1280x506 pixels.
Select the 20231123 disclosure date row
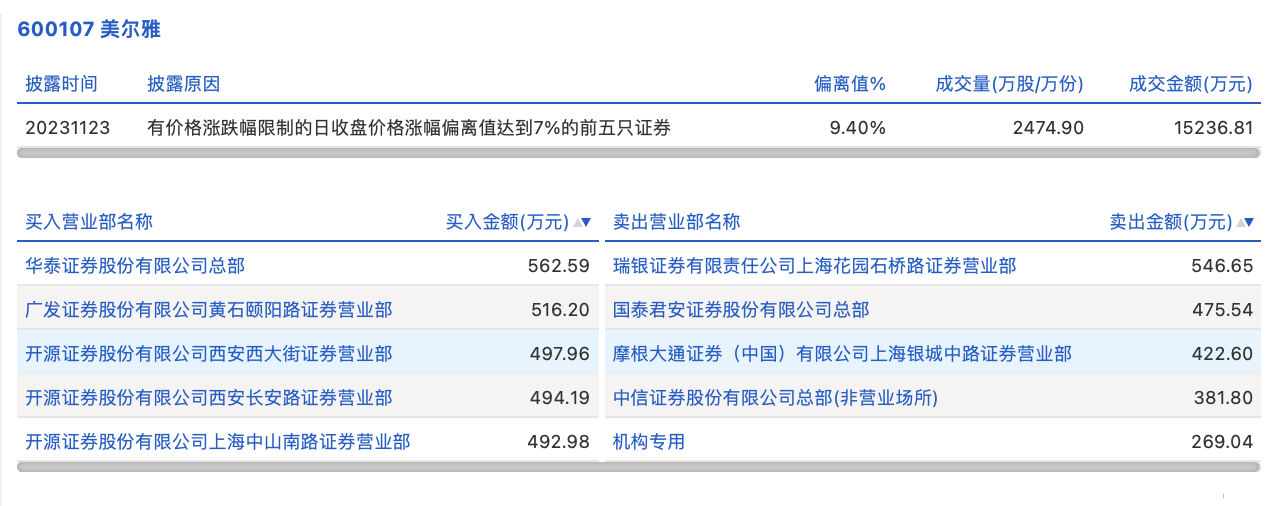point(68,128)
